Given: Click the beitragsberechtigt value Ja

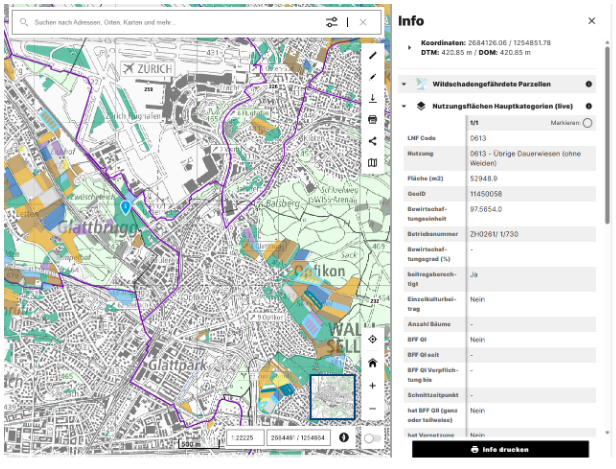Looking at the screenshot, I should point(474,275).
